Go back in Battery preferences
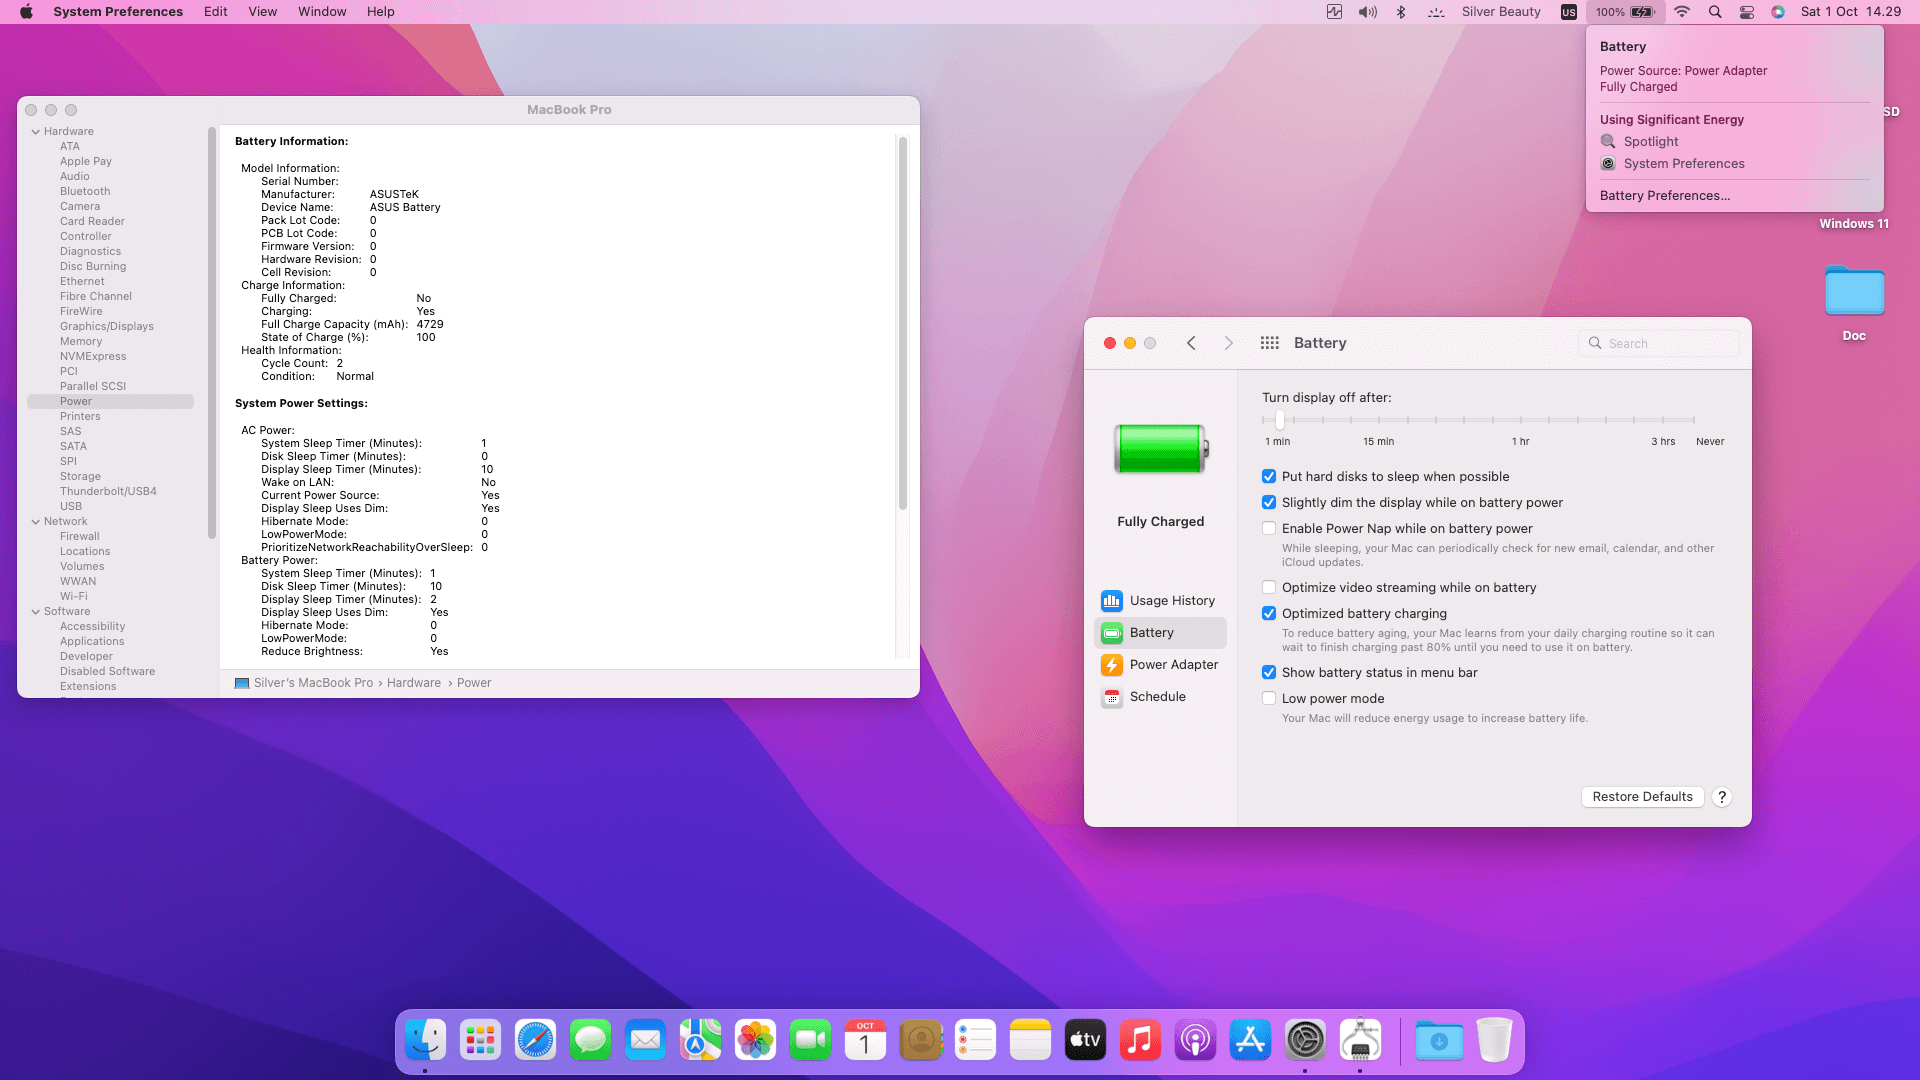This screenshot has width=1920, height=1080. [1191, 343]
